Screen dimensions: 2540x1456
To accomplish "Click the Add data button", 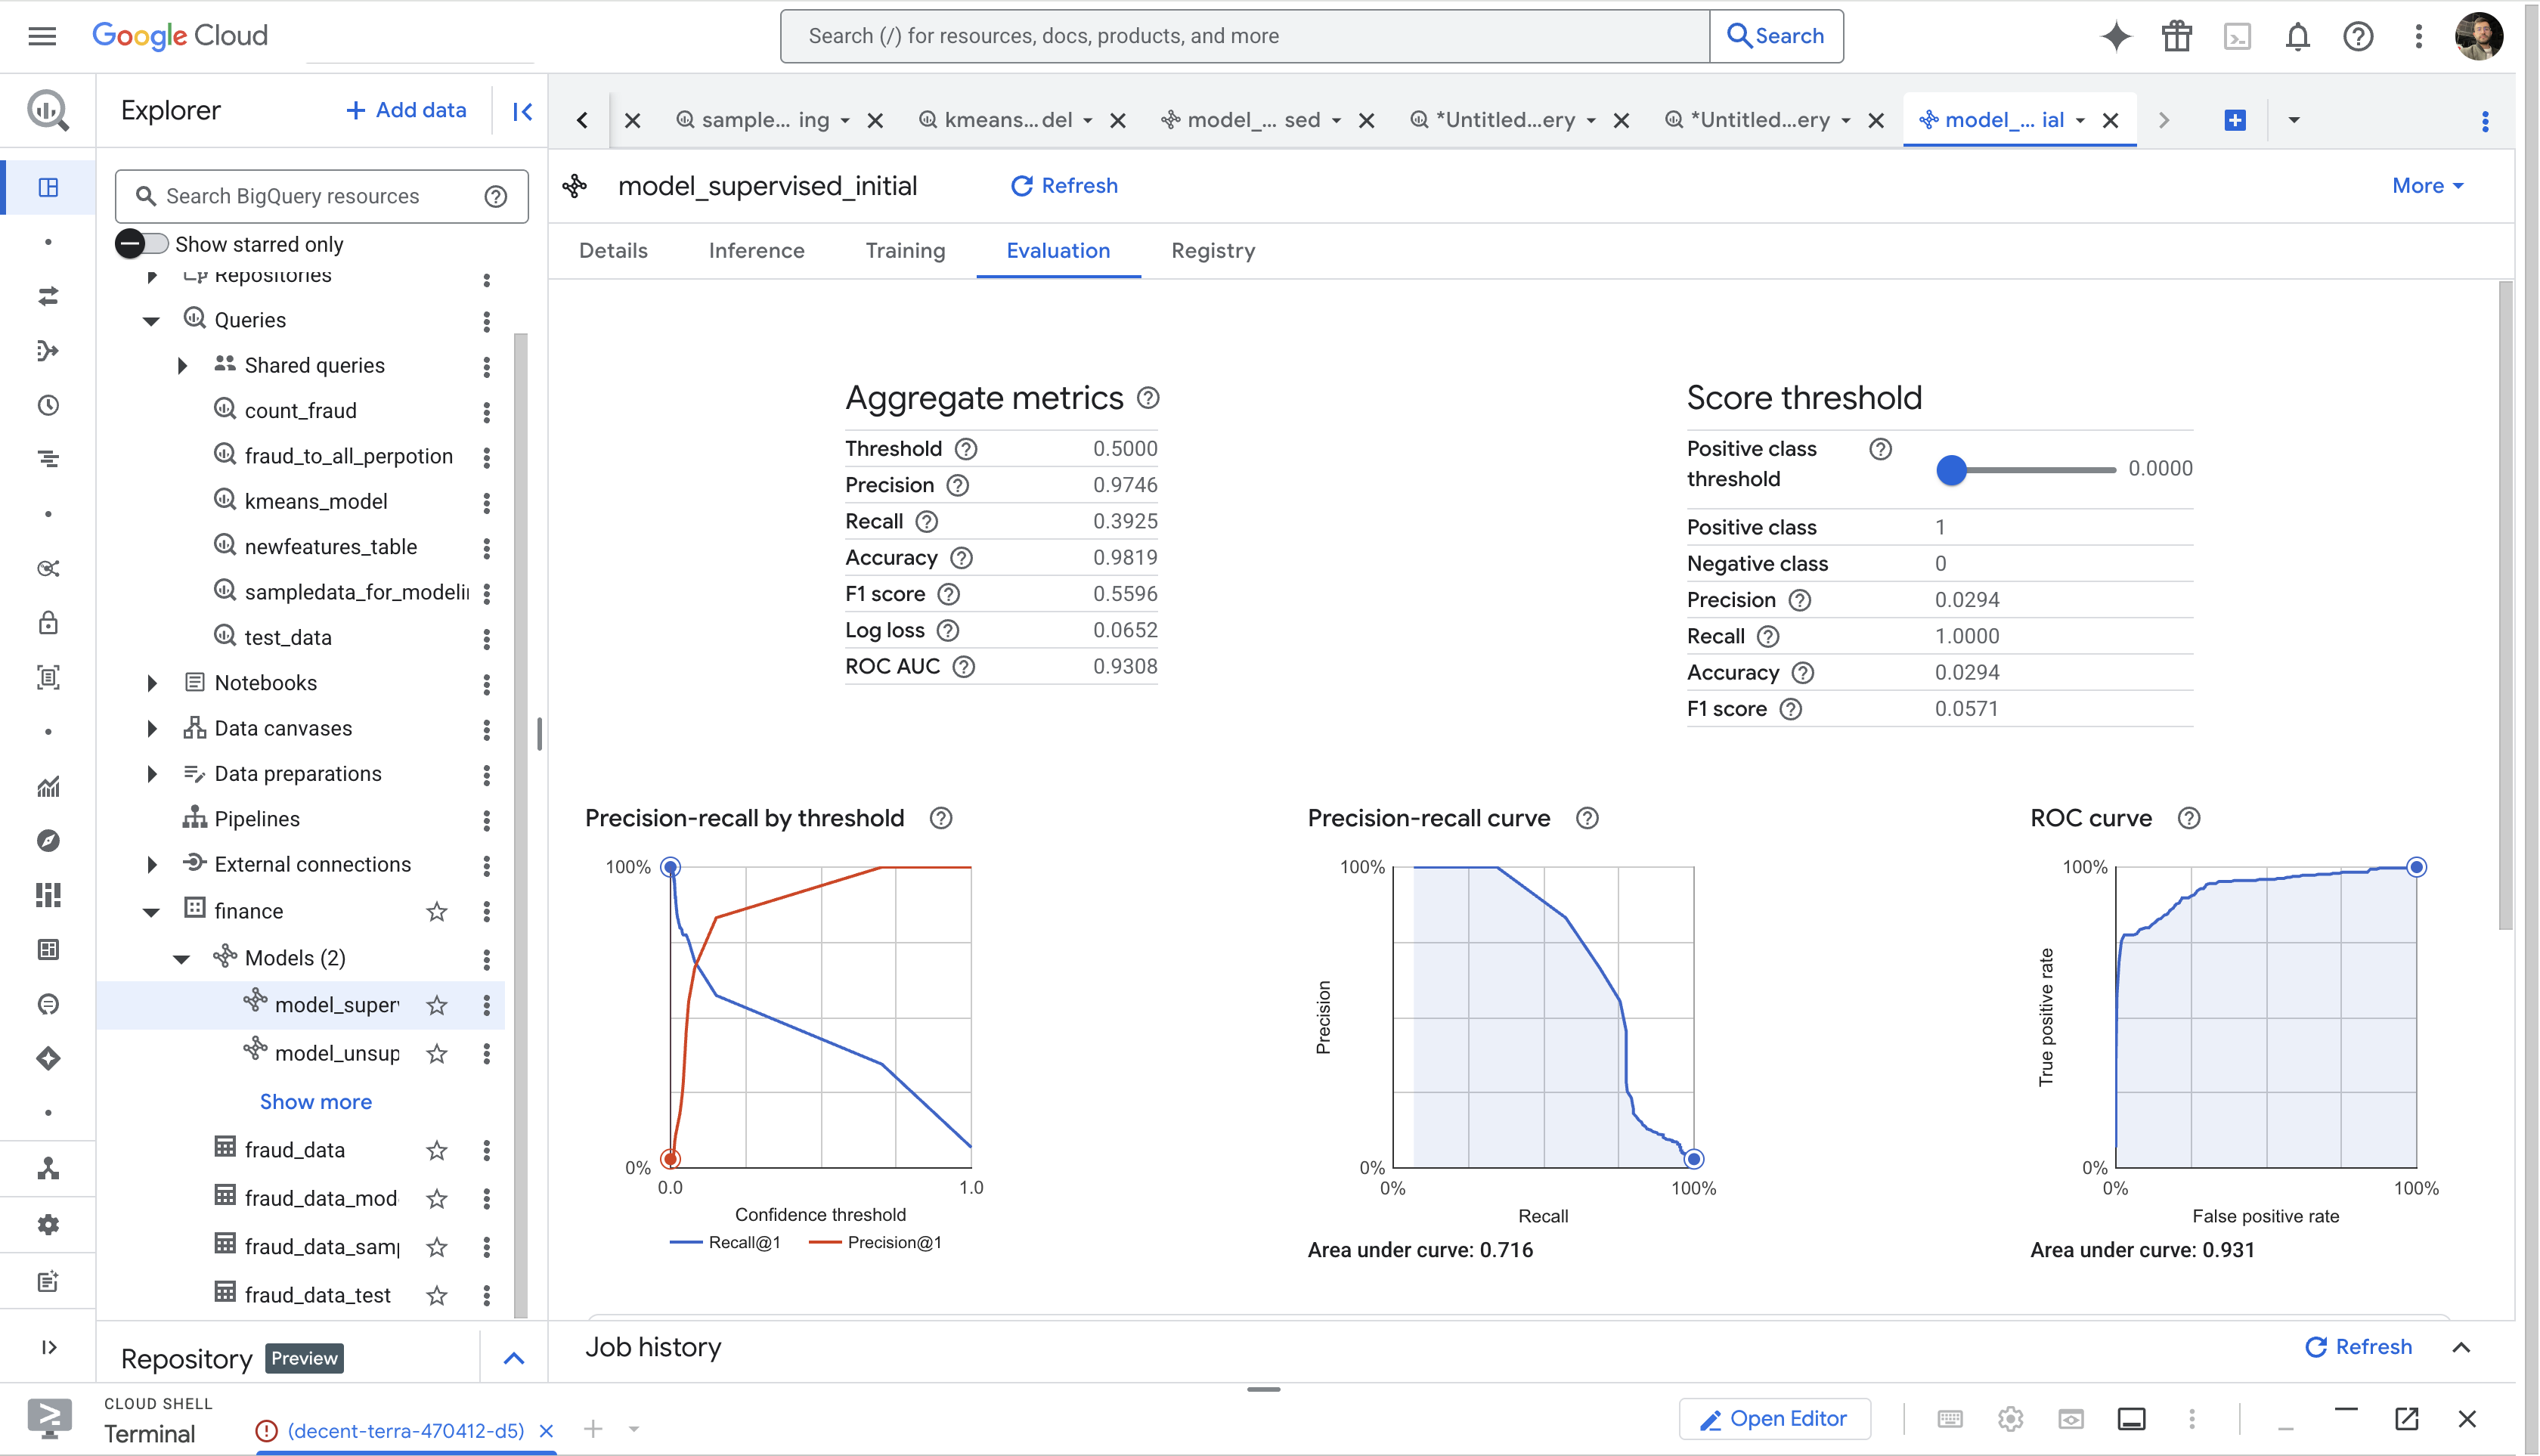I will click(x=407, y=110).
